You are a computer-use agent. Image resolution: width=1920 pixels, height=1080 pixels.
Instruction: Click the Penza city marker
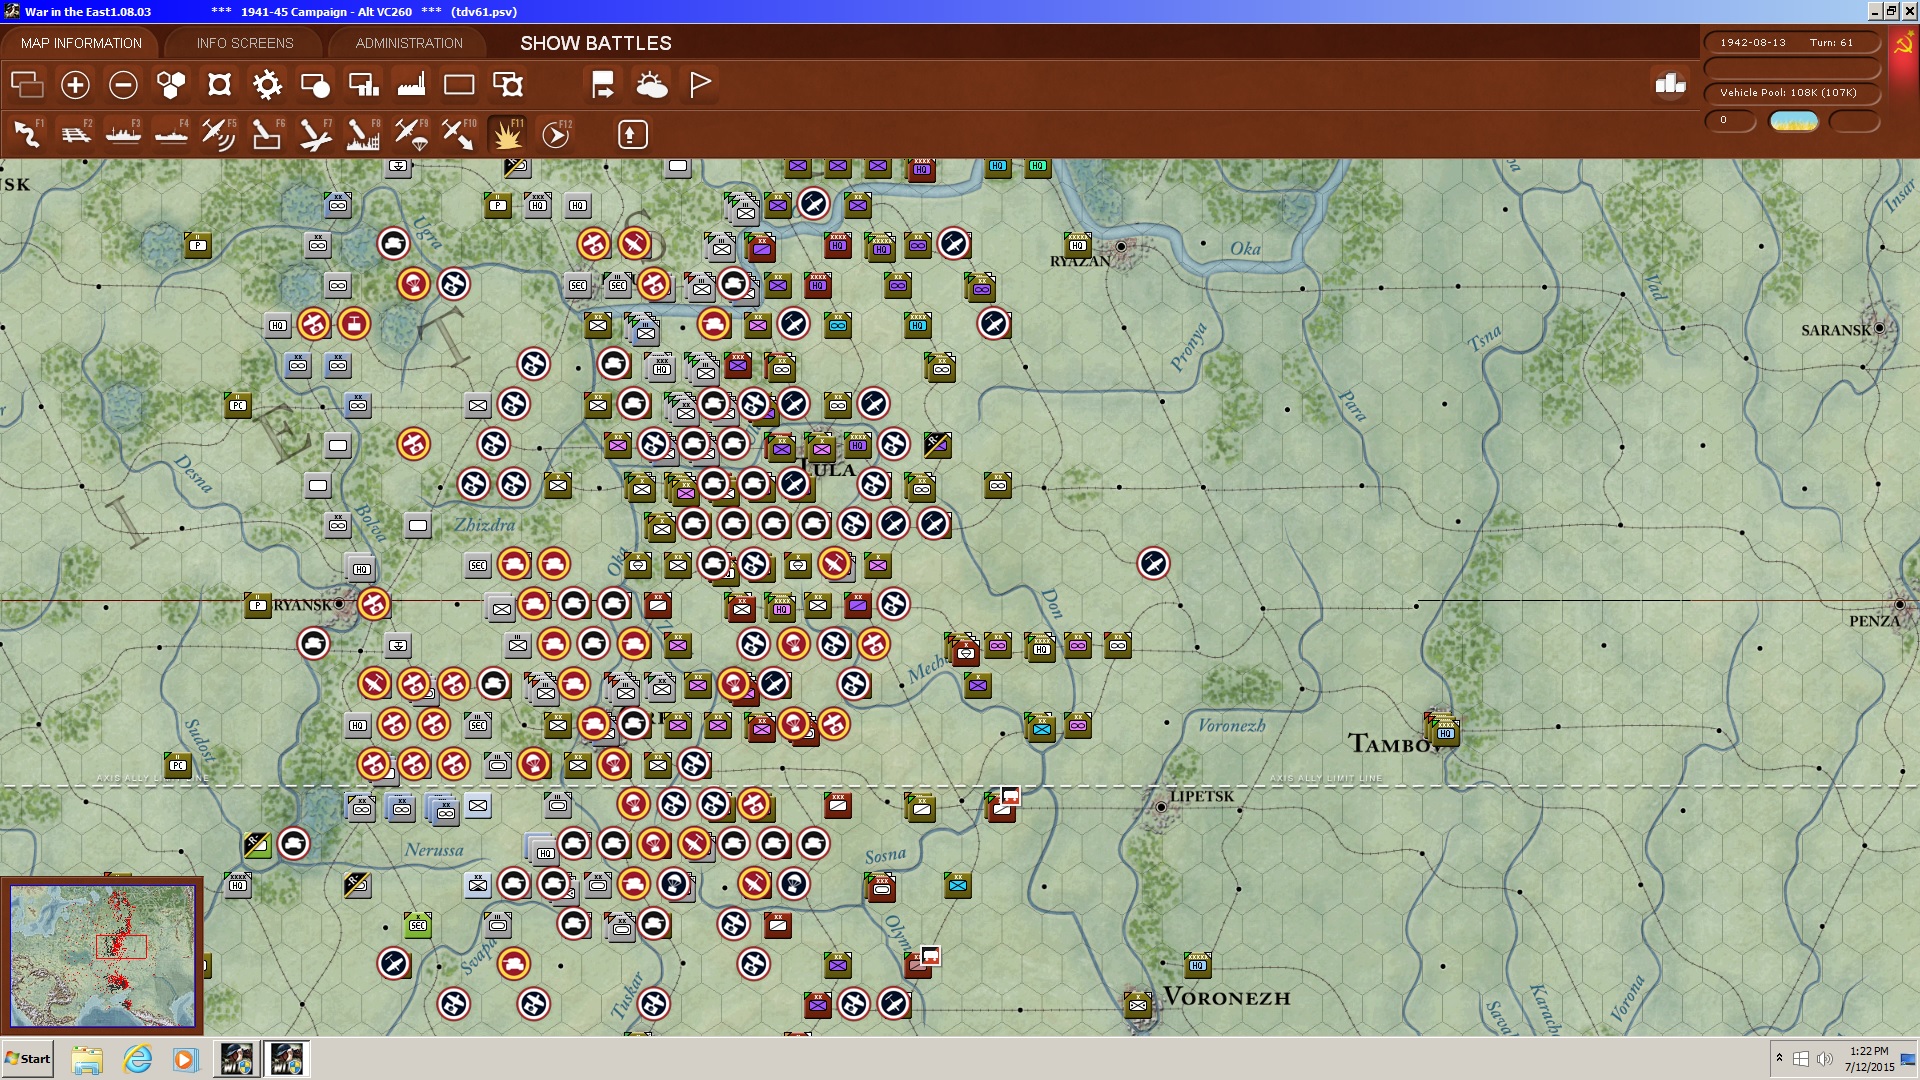1899,604
